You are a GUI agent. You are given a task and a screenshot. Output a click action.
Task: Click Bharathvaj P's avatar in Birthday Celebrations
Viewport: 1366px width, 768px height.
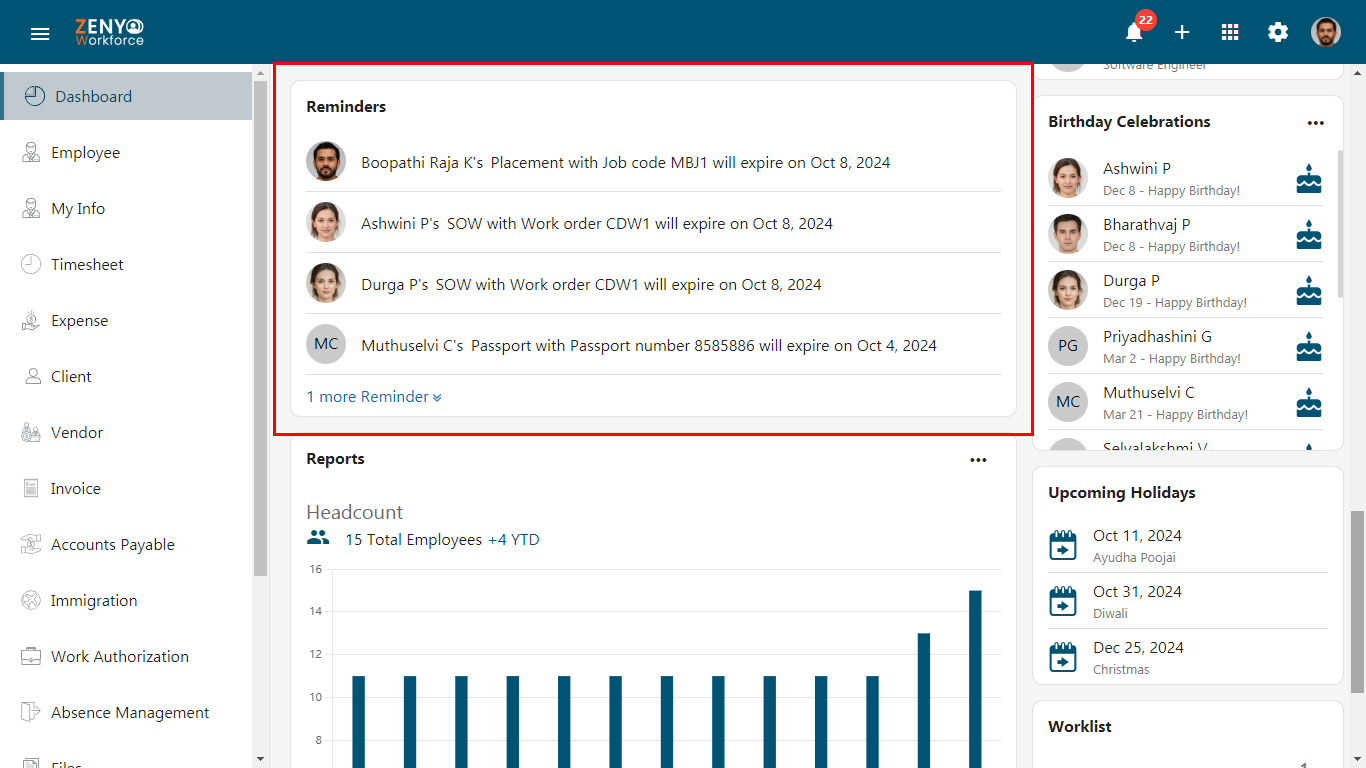click(x=1068, y=234)
